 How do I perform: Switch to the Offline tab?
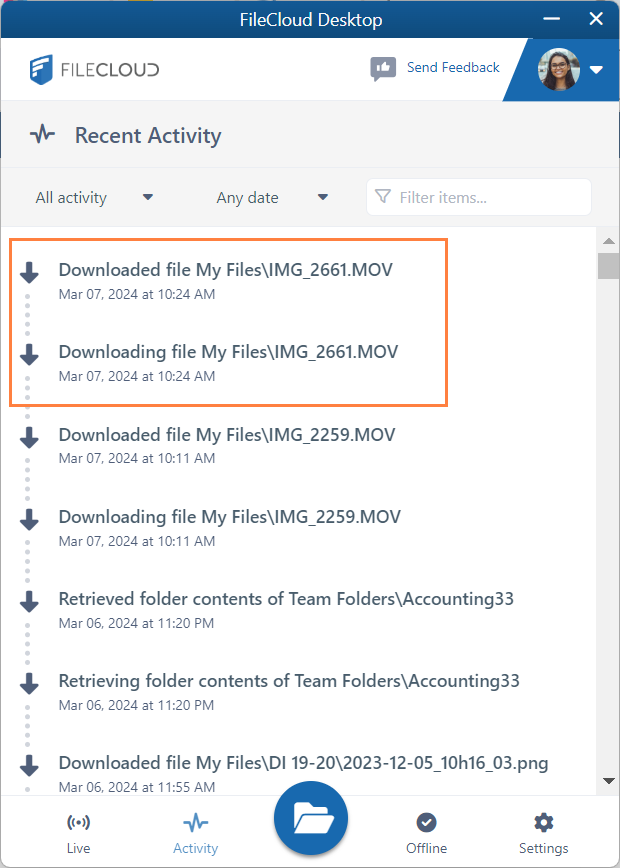click(x=426, y=833)
